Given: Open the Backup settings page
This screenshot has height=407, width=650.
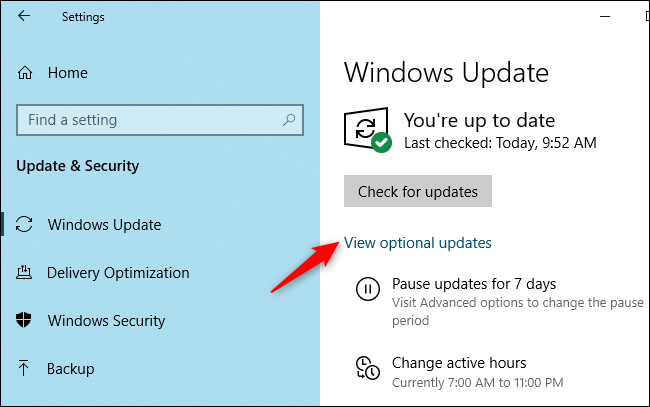Looking at the screenshot, I should point(70,369).
